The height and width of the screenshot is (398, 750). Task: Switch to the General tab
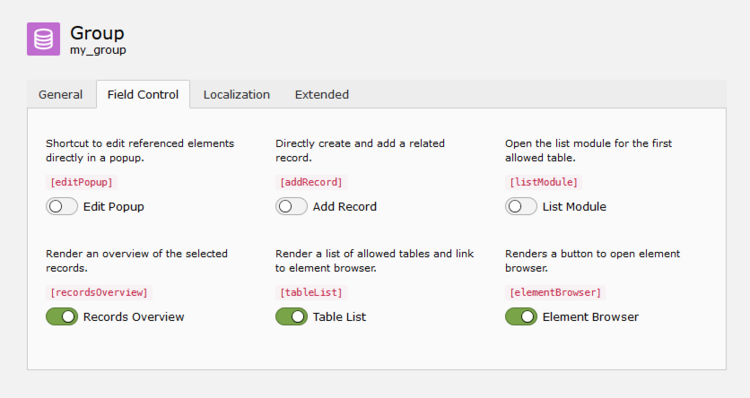(61, 95)
